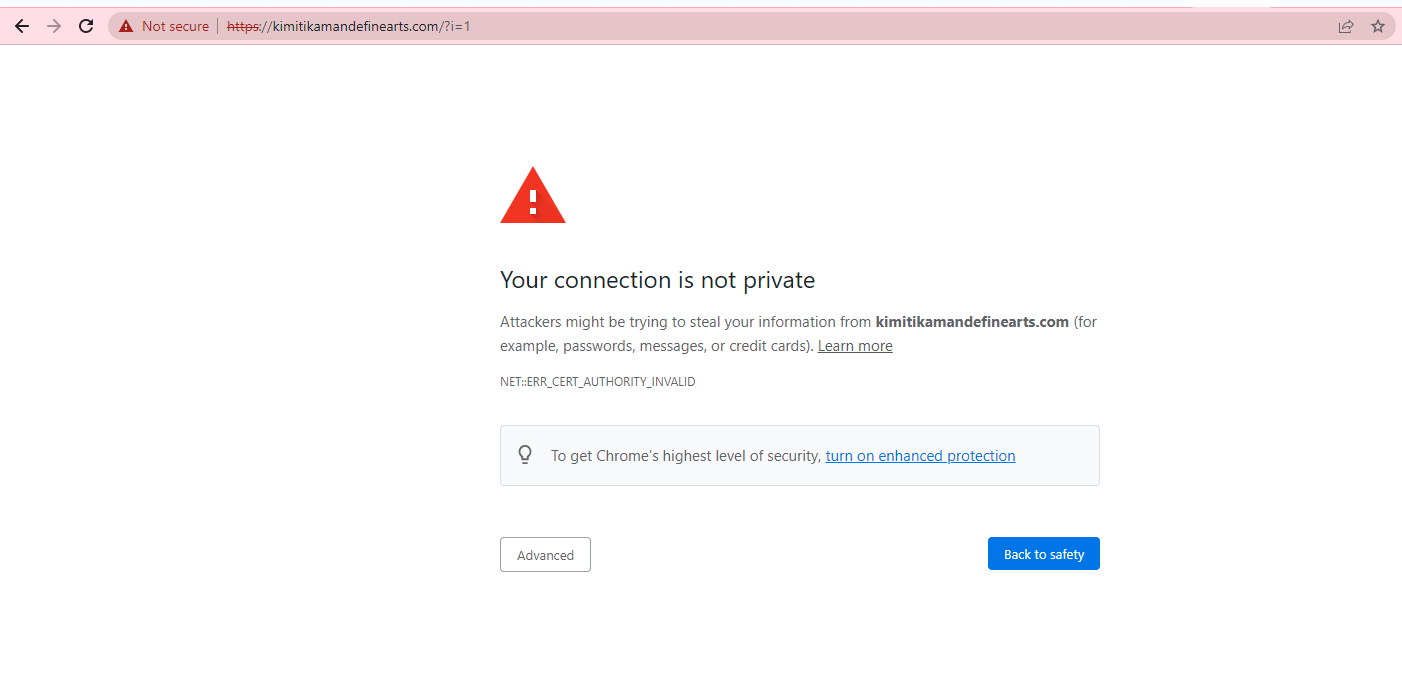Click the red warning triangle in address bar
This screenshot has width=1402, height=696.
pos(126,26)
